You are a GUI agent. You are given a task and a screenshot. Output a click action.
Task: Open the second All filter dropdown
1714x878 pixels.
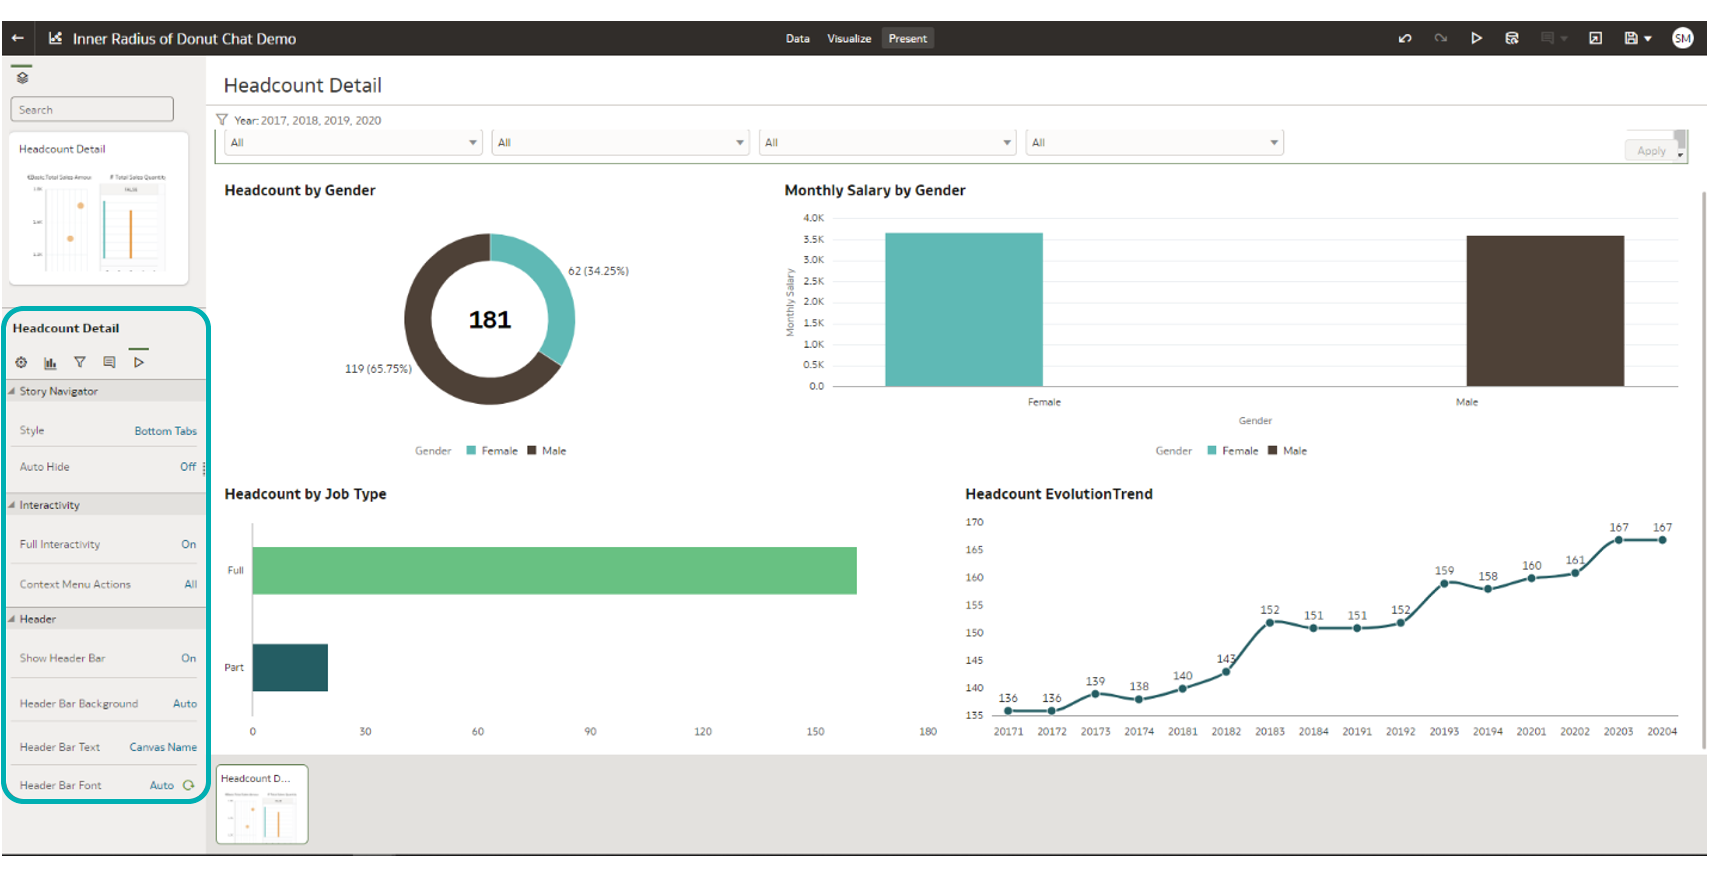point(620,142)
